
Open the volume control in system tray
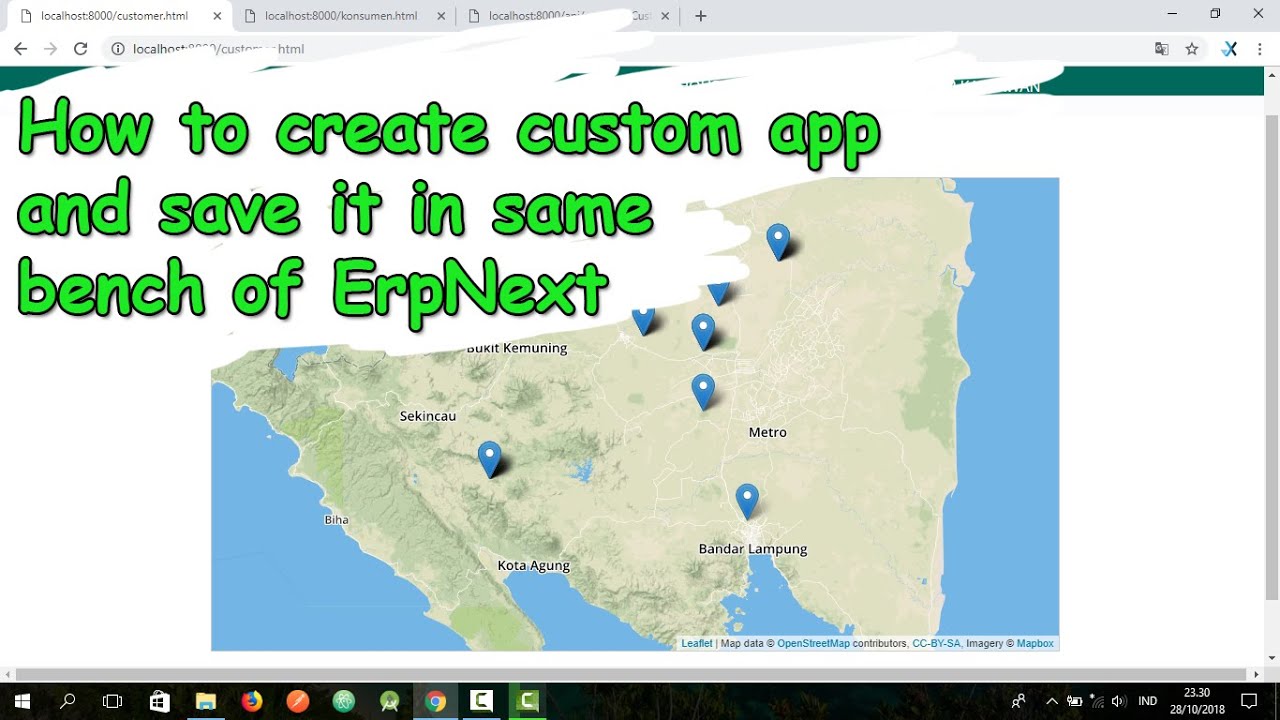tap(1118, 701)
